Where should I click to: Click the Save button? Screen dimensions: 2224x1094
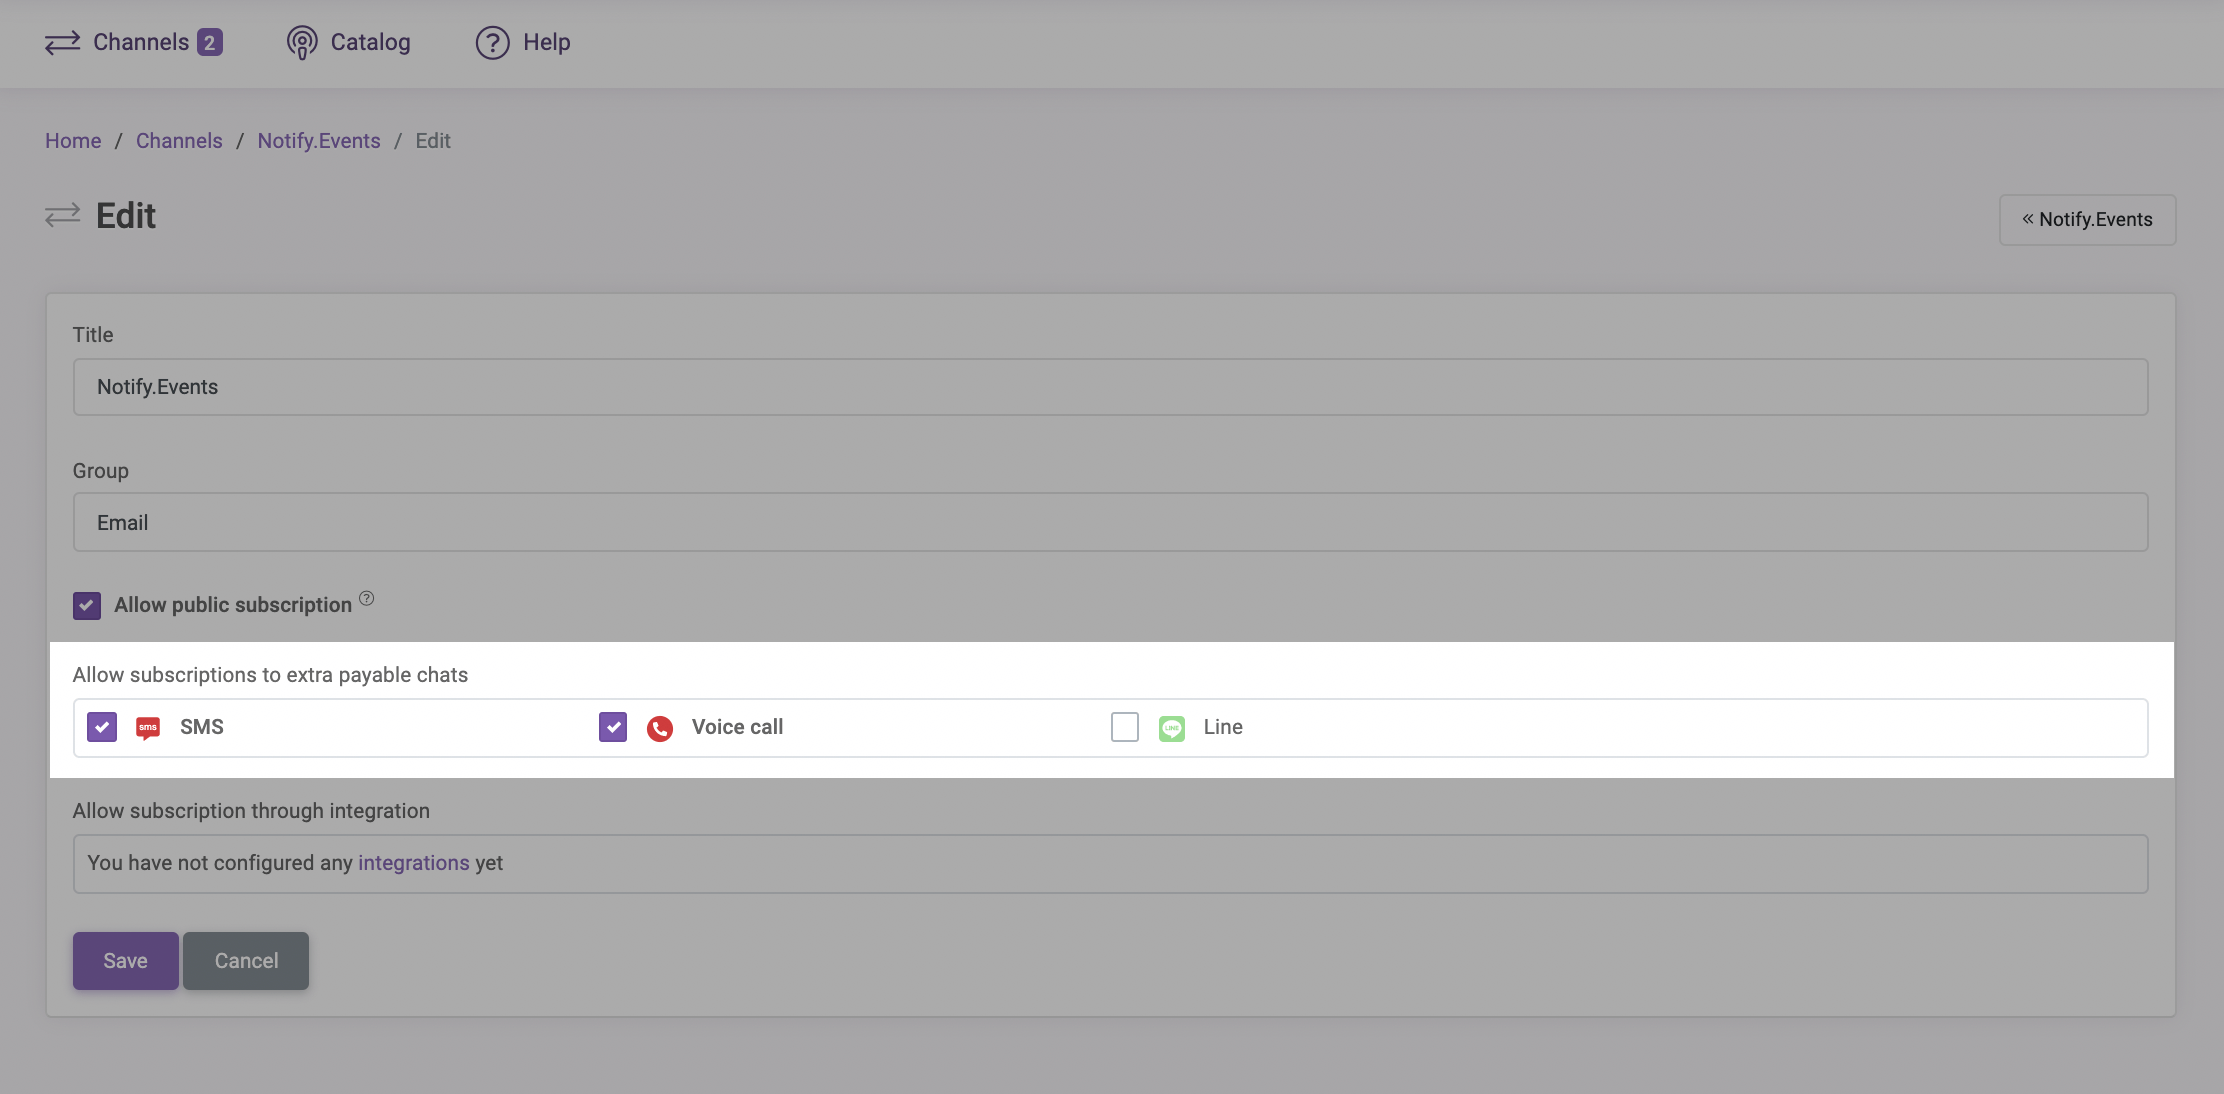[125, 961]
